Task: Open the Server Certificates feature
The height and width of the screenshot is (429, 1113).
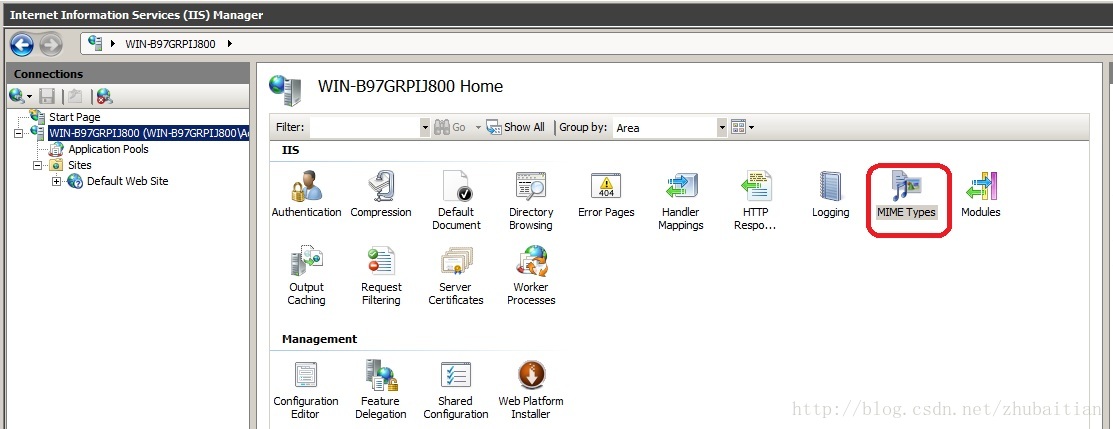Action: (x=456, y=276)
